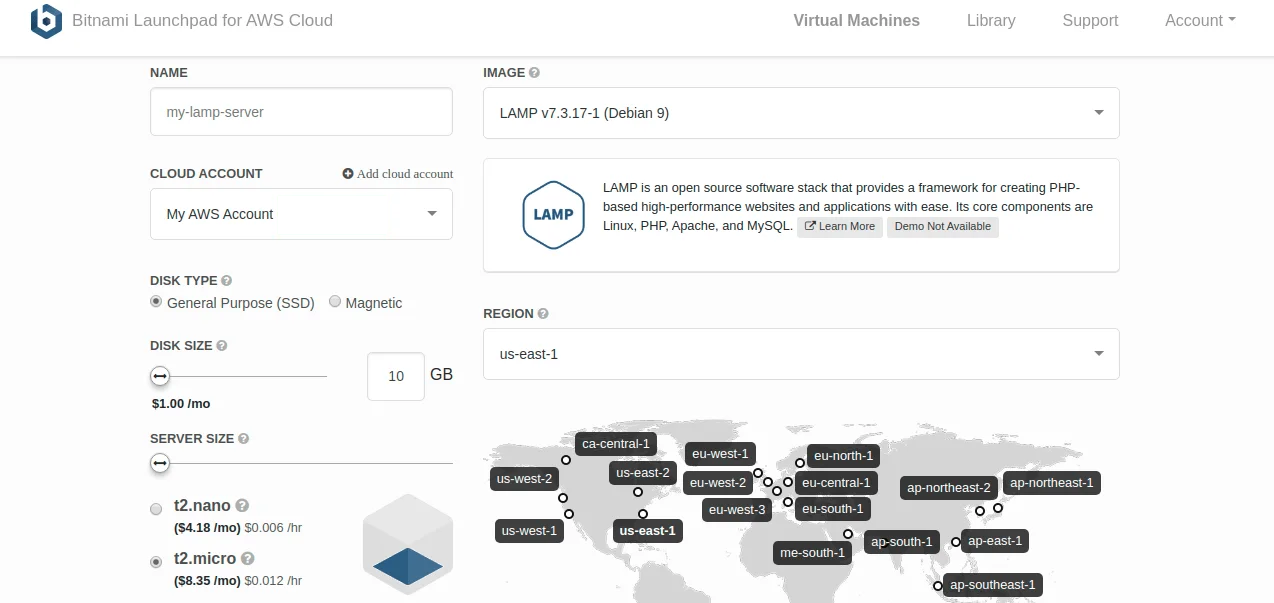
Task: Expand the REGION dropdown set to us-east-1
Action: coord(800,354)
